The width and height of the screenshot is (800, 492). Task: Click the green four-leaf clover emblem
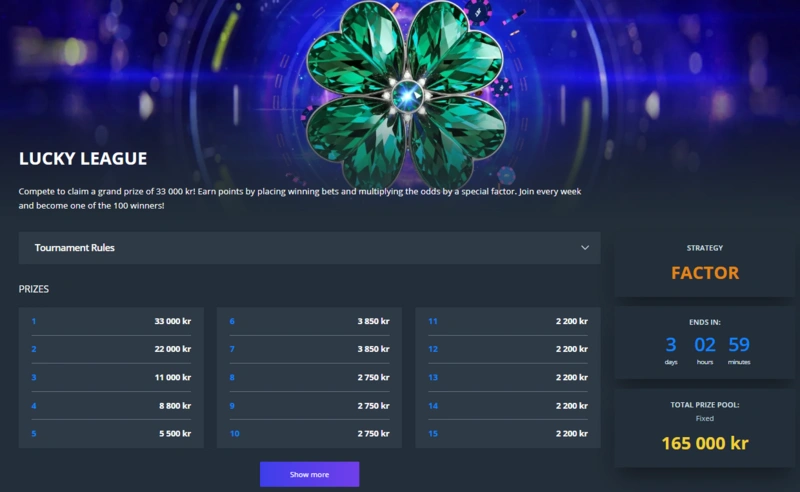pyautogui.click(x=405, y=96)
